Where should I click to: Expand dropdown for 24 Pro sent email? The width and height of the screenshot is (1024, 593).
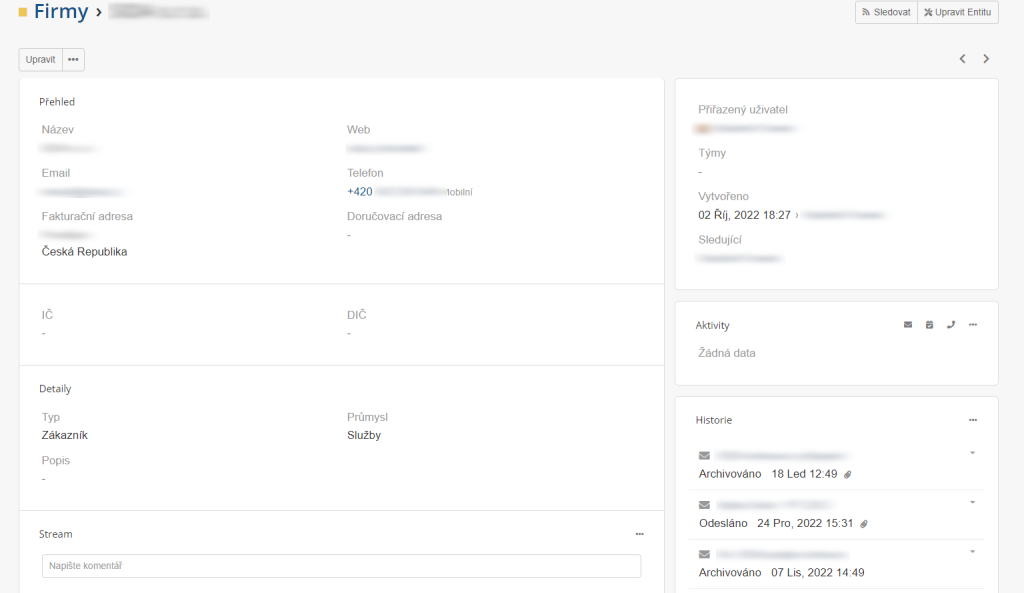click(972, 502)
